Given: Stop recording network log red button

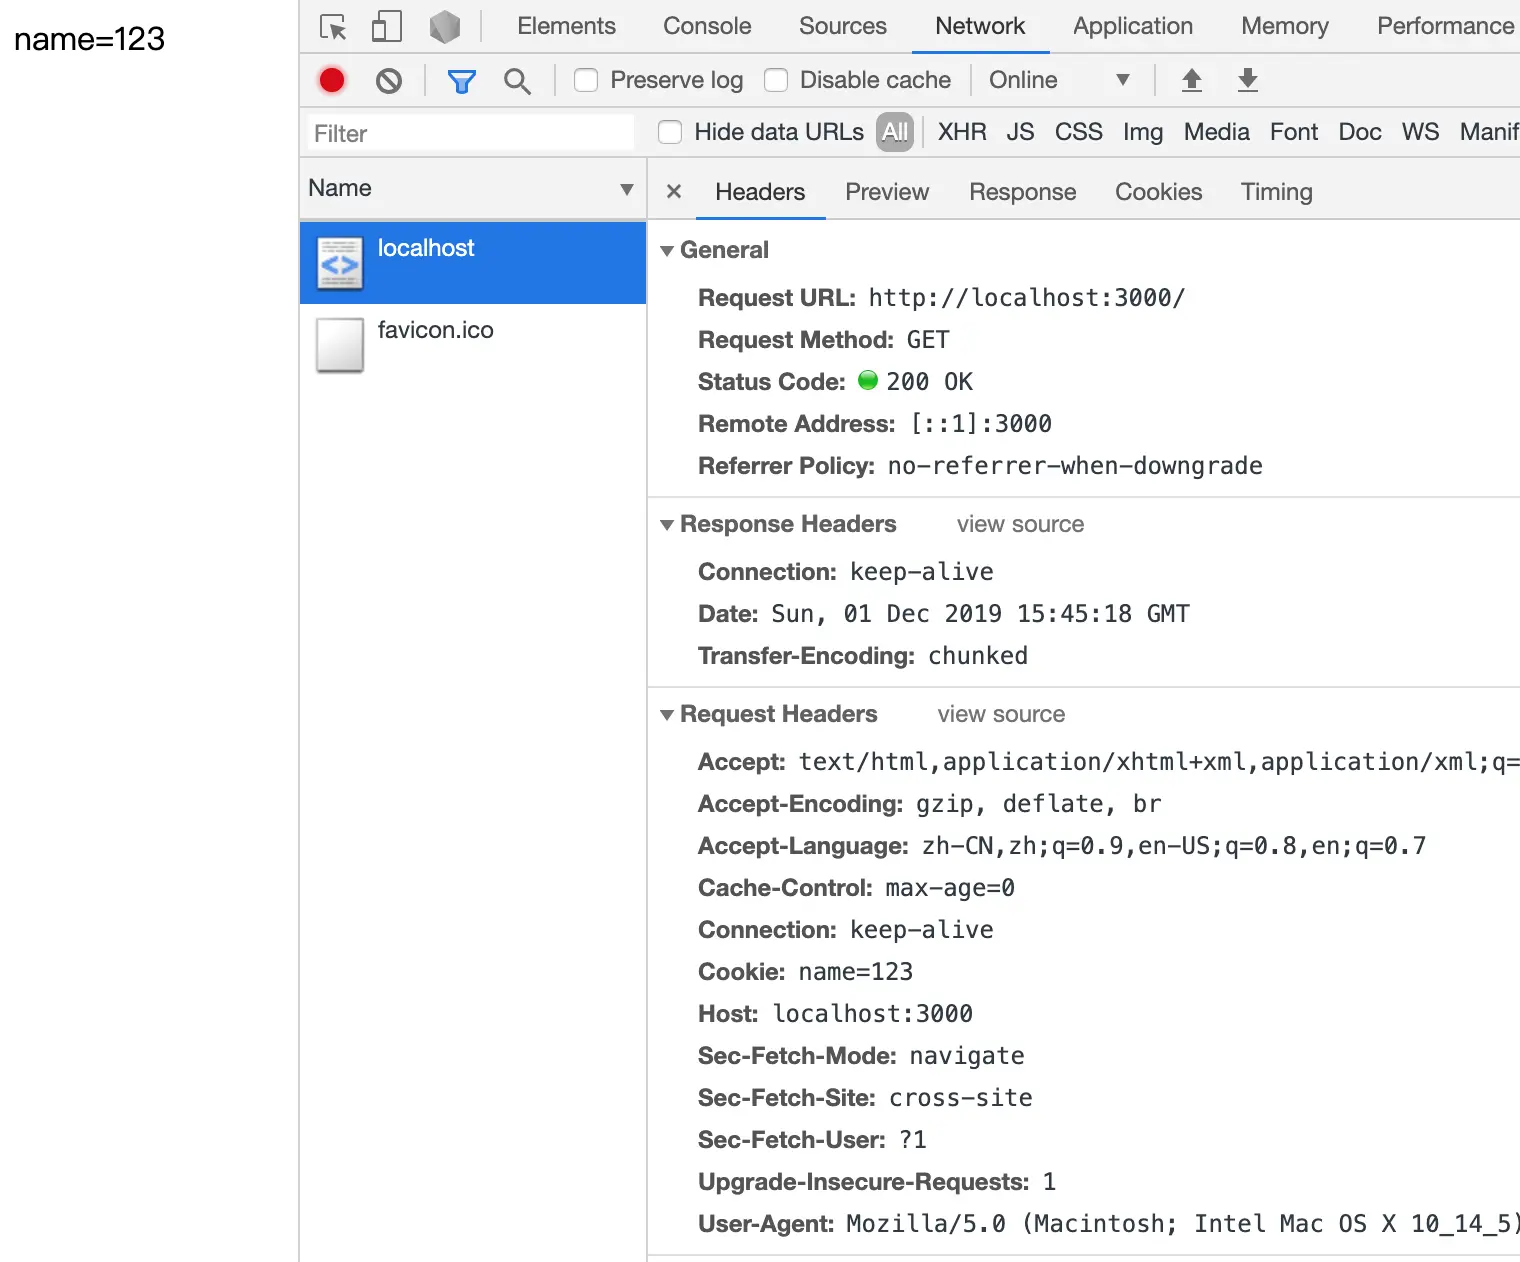Looking at the screenshot, I should pyautogui.click(x=332, y=80).
